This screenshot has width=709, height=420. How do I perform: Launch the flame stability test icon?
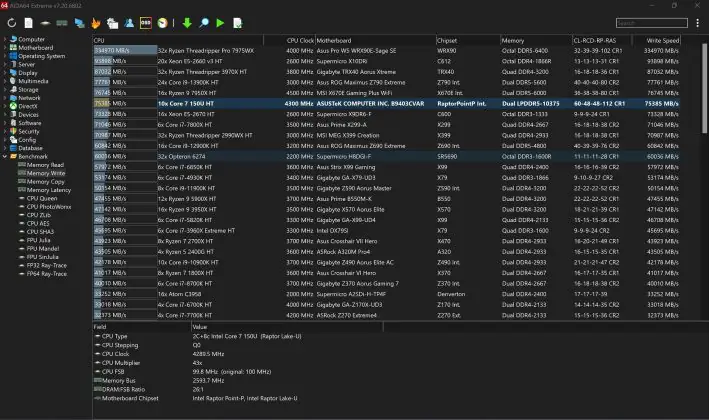coord(95,23)
